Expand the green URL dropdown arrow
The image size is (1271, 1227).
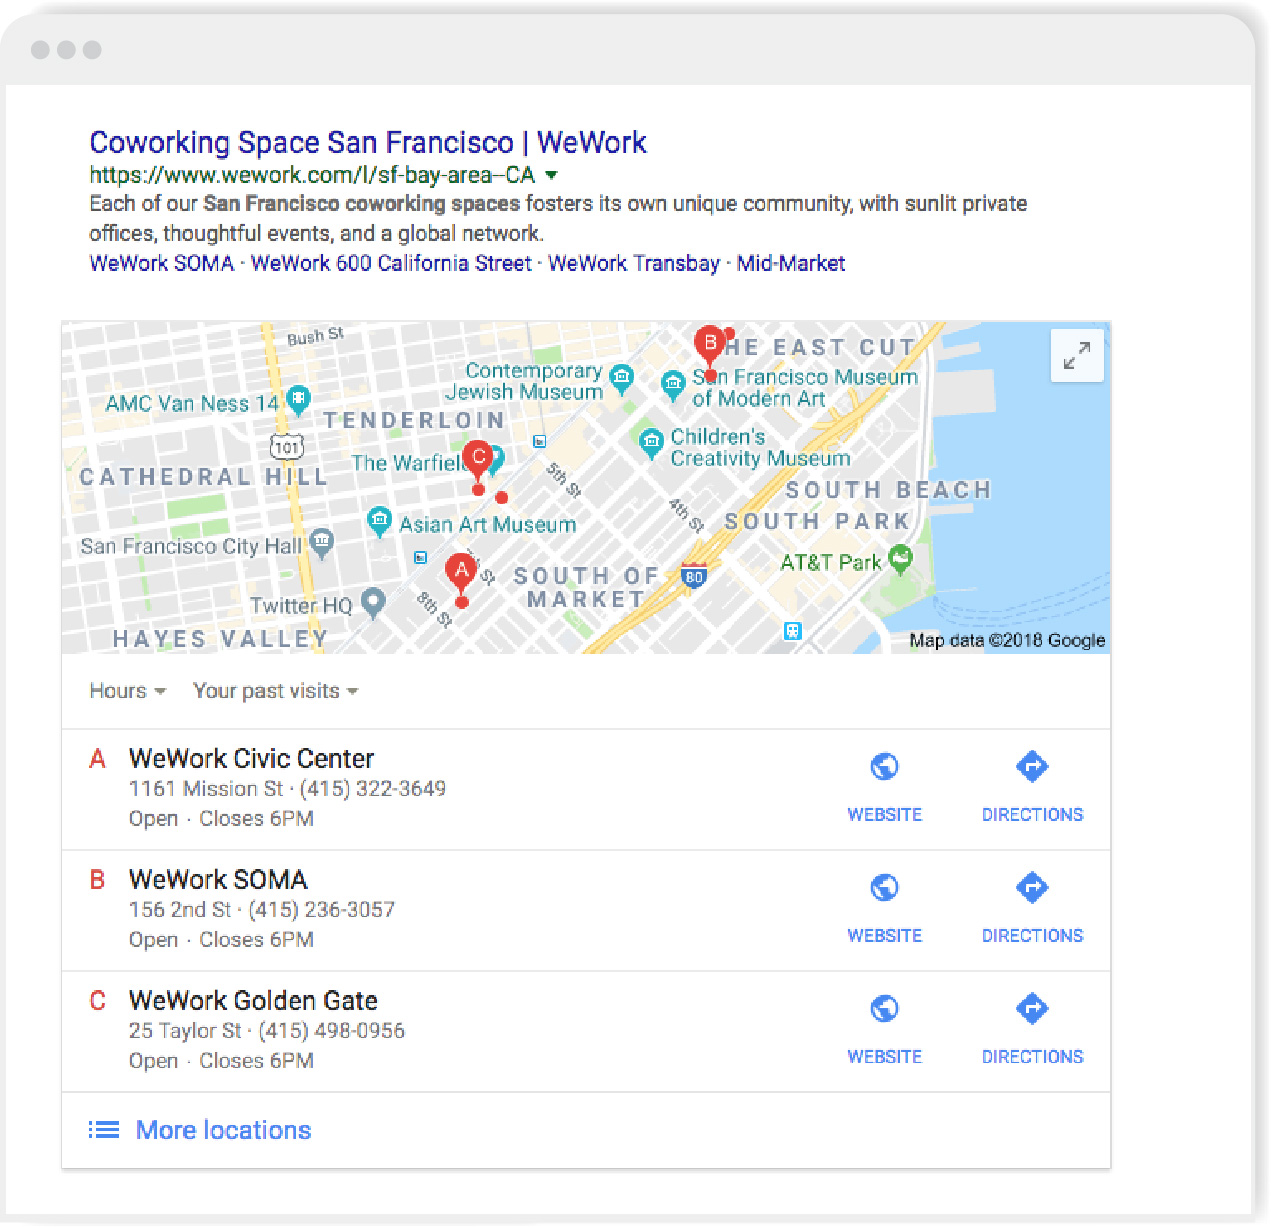pyautogui.click(x=551, y=175)
